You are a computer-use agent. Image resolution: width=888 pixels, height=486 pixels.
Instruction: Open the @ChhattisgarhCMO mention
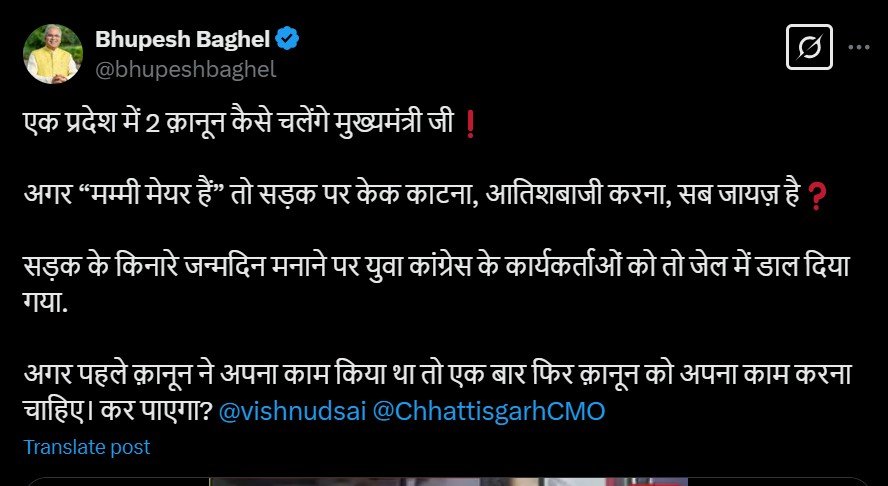489,411
